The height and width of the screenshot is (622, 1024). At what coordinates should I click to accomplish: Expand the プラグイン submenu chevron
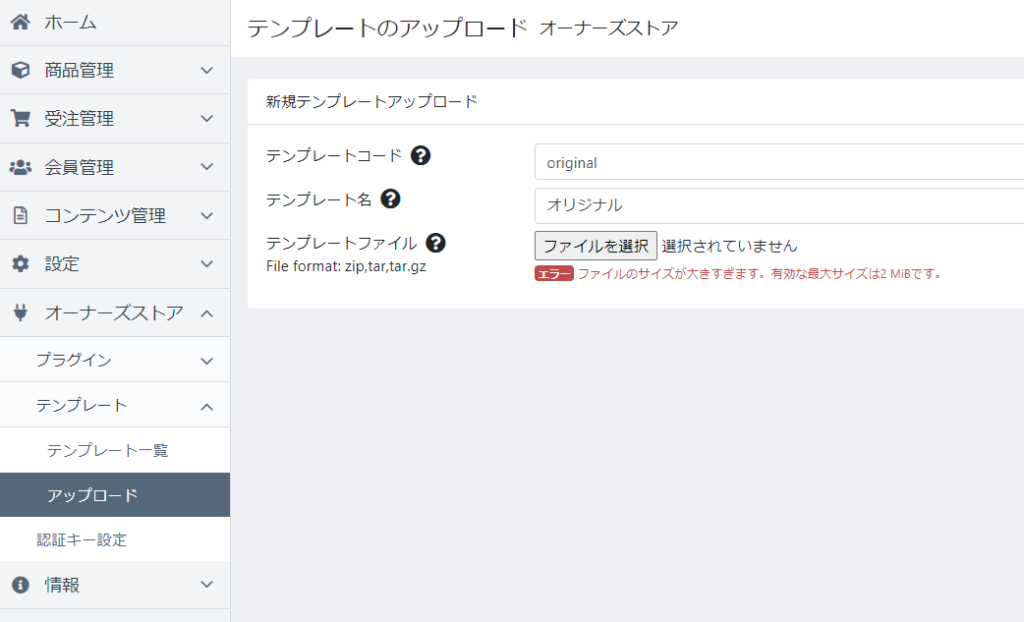click(x=207, y=361)
